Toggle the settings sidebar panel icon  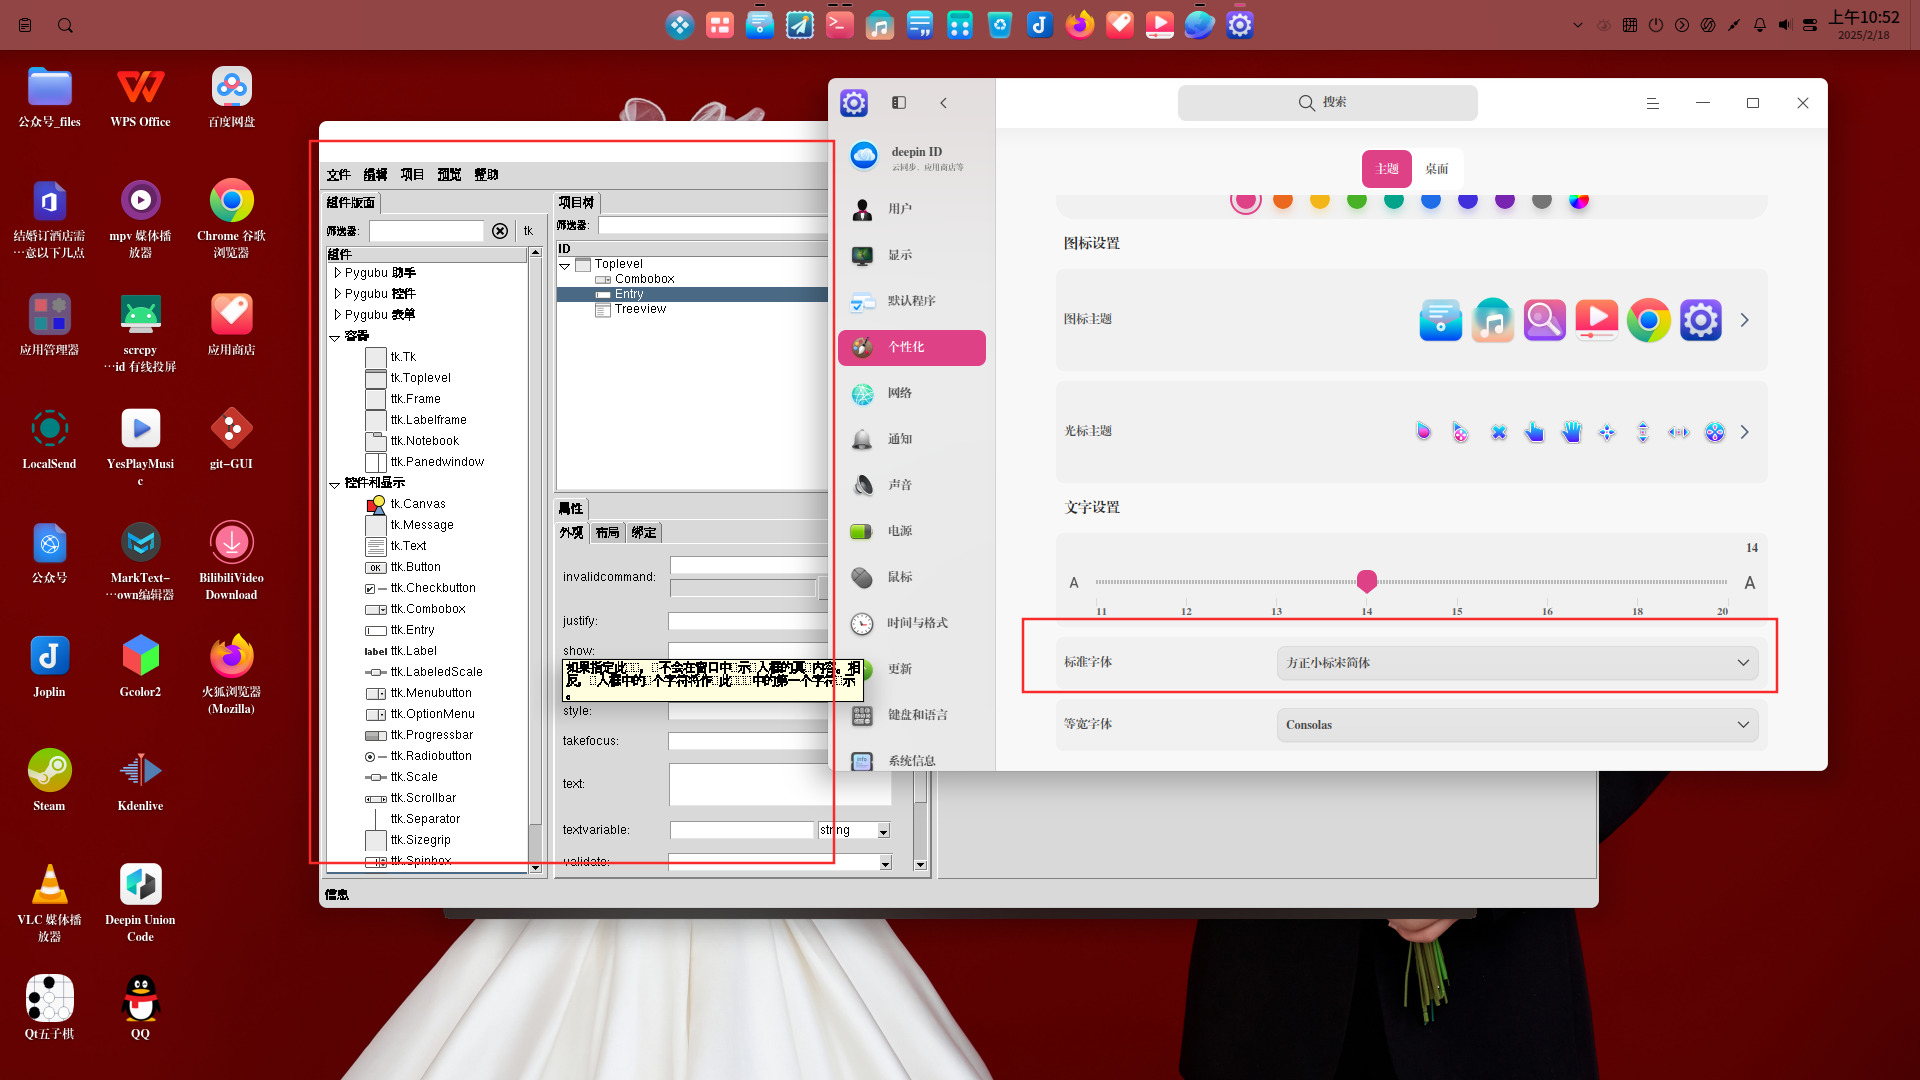pyautogui.click(x=899, y=102)
